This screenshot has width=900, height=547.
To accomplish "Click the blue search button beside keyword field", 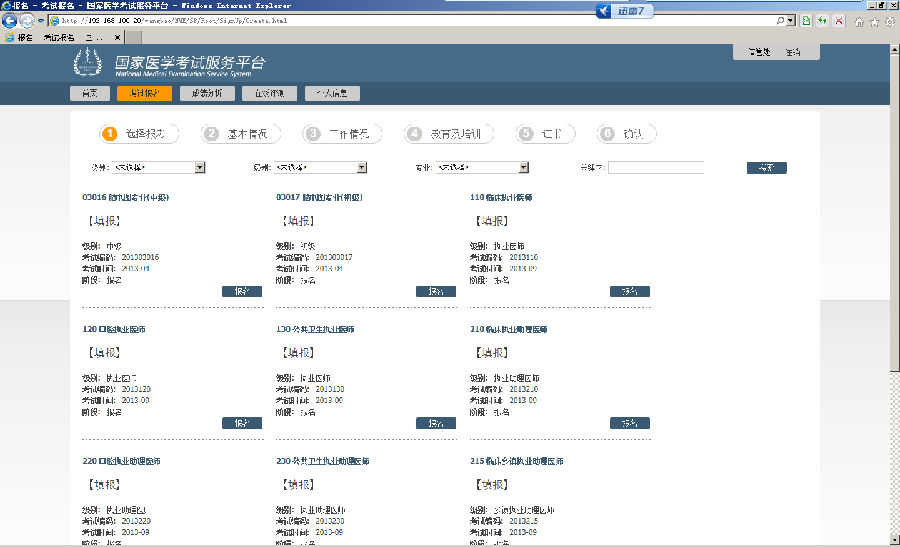I will click(x=767, y=168).
